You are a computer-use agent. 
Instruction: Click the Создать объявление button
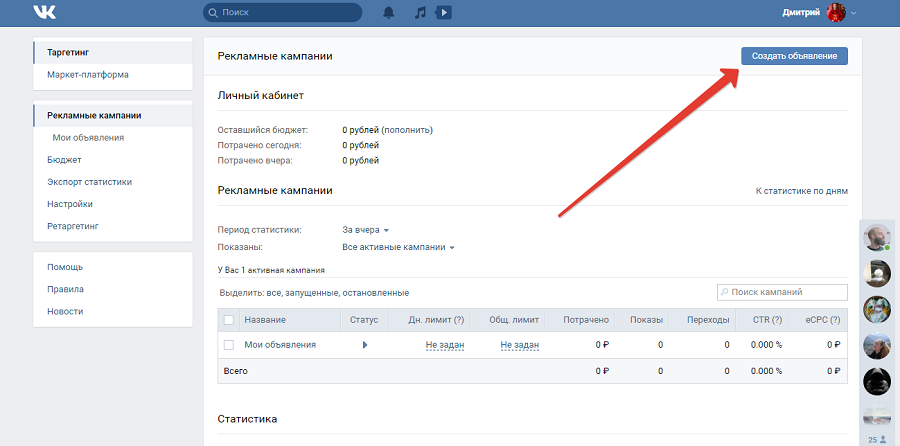point(794,56)
